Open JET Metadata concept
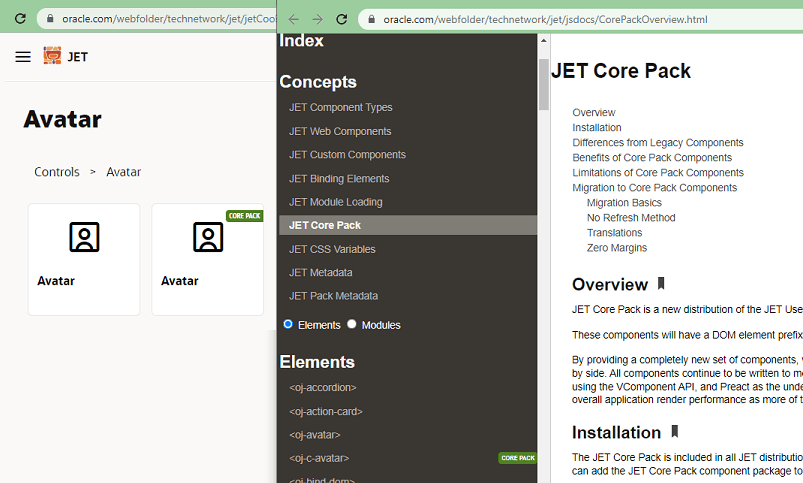803x483 pixels. (x=321, y=272)
